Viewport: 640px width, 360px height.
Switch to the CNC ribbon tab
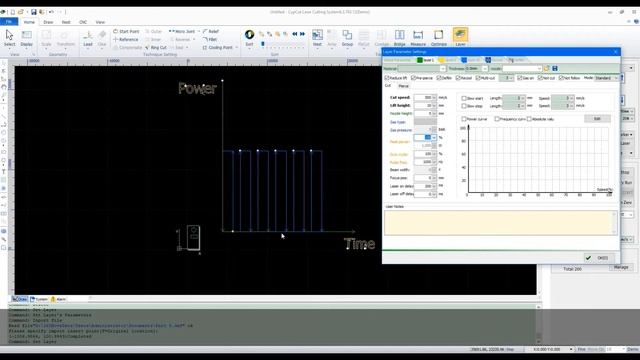tap(83, 22)
